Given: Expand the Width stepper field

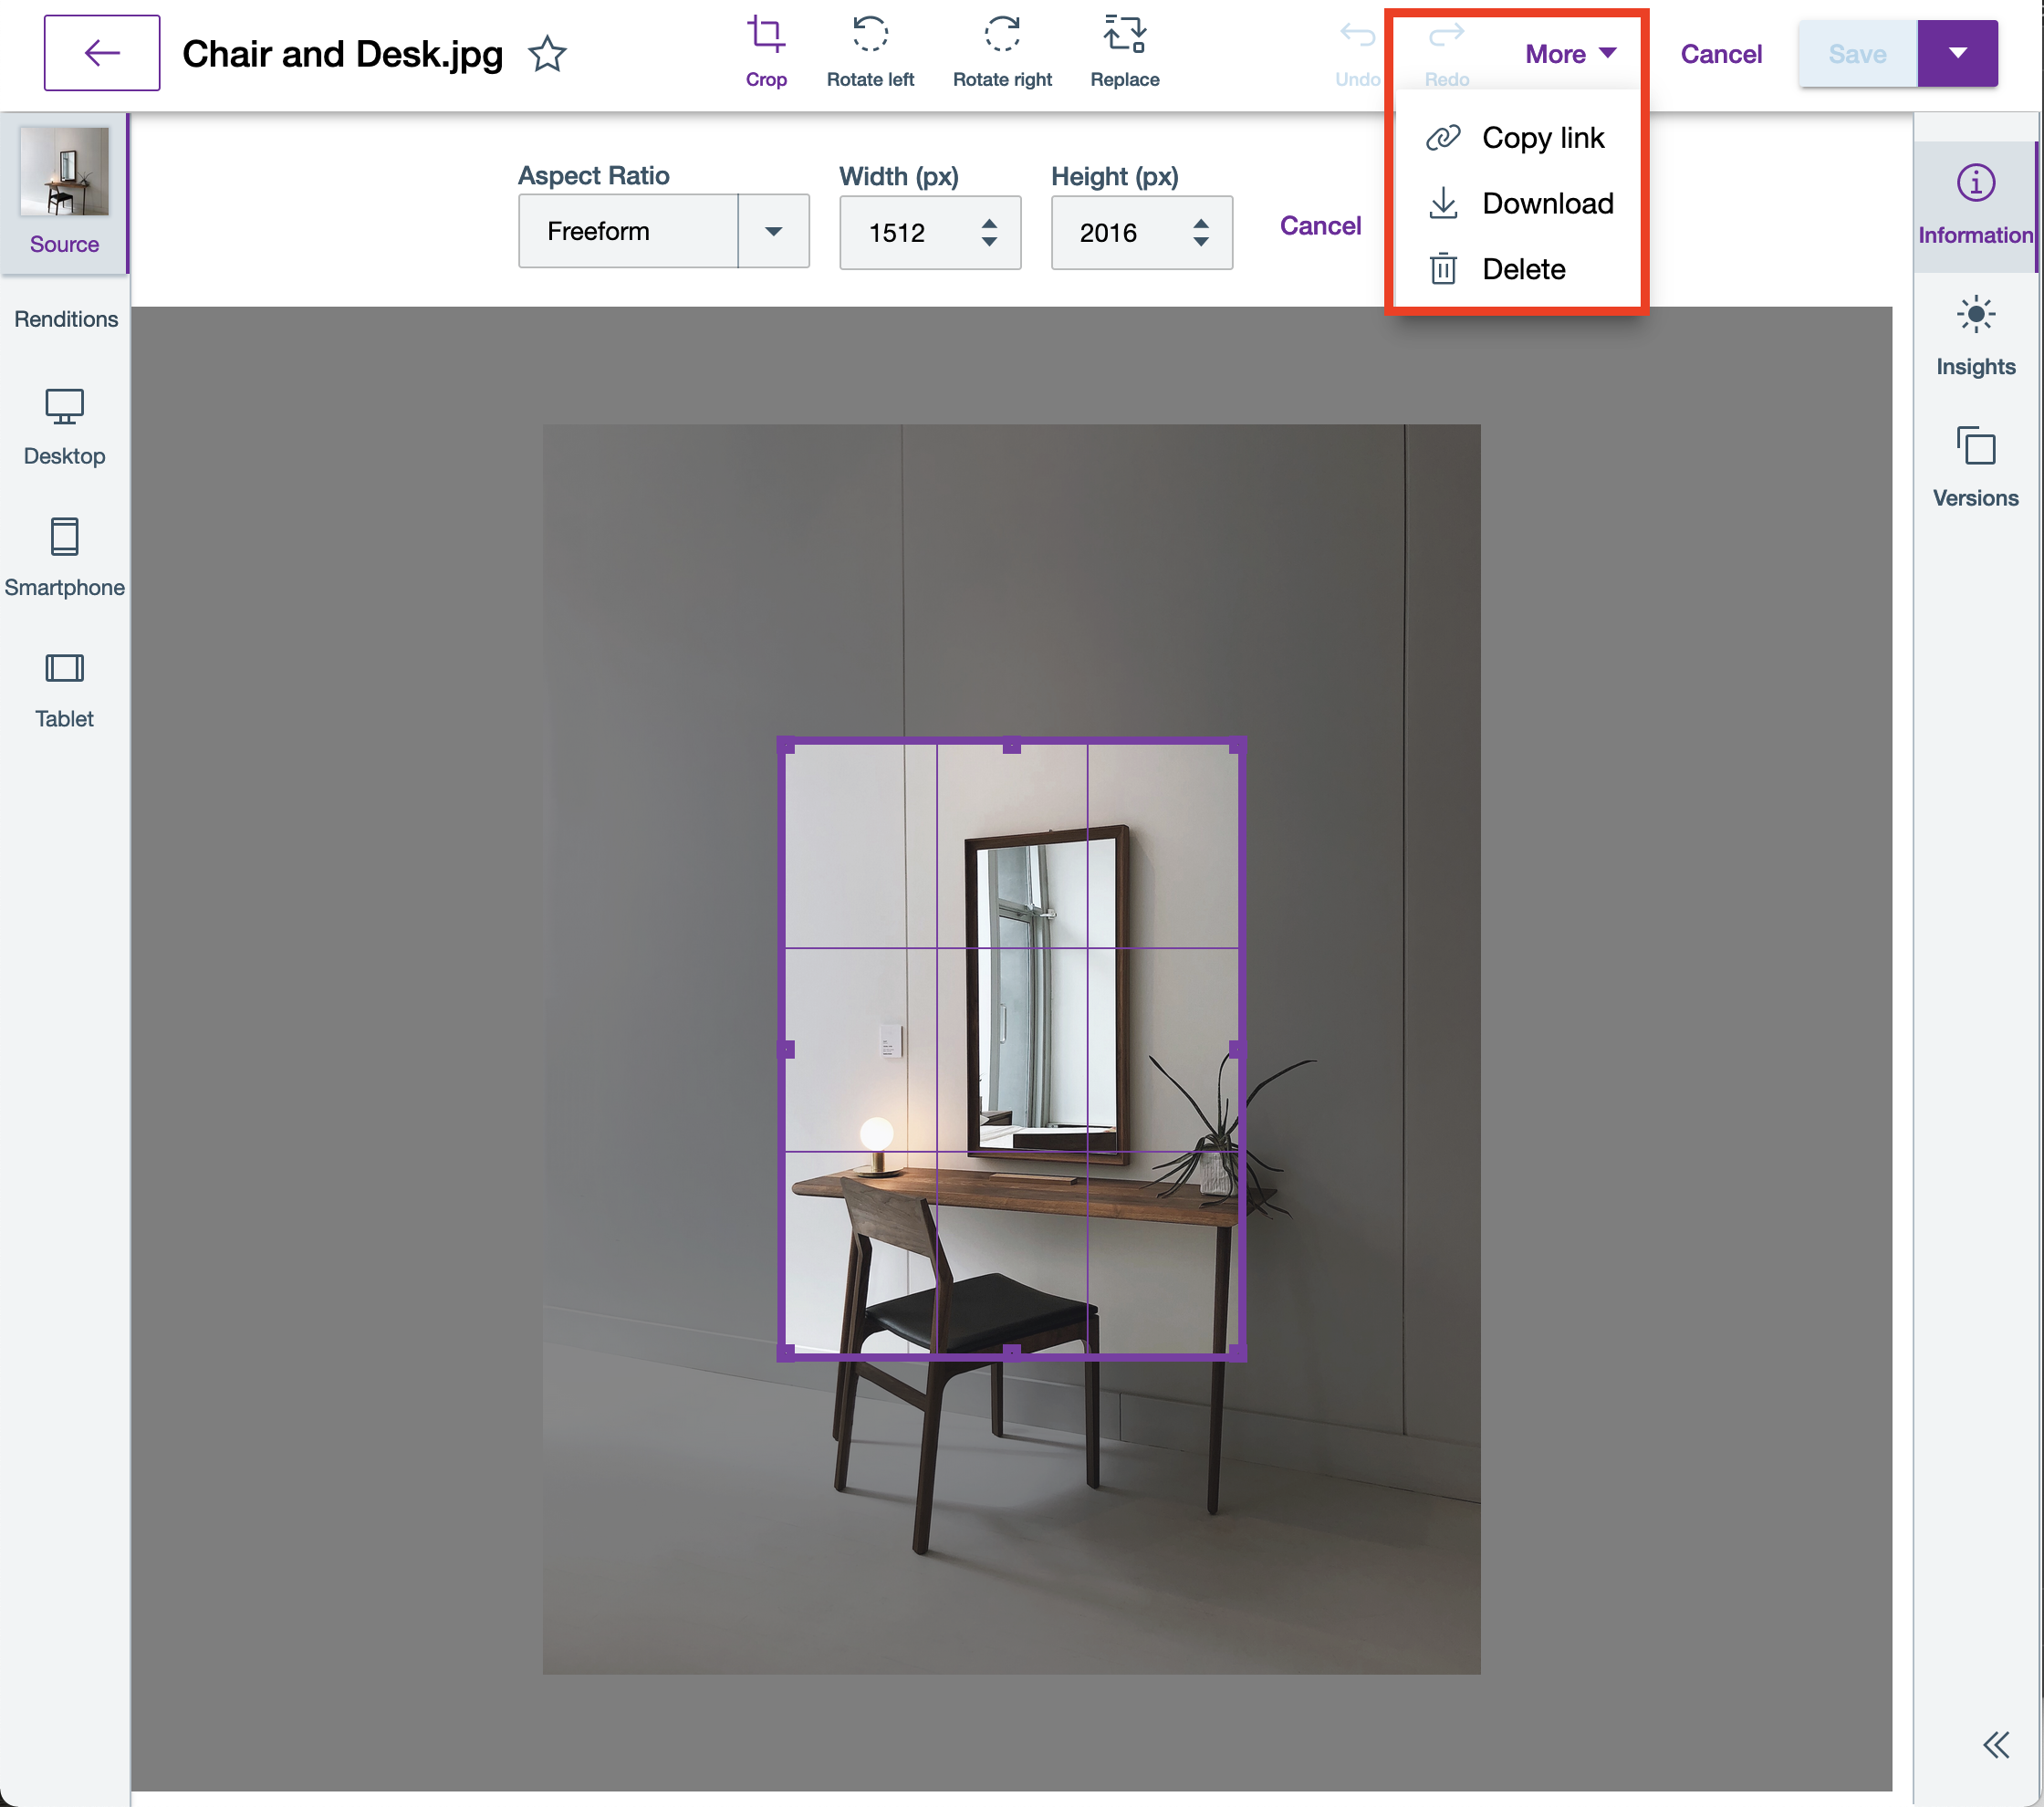Looking at the screenshot, I should [x=987, y=224].
